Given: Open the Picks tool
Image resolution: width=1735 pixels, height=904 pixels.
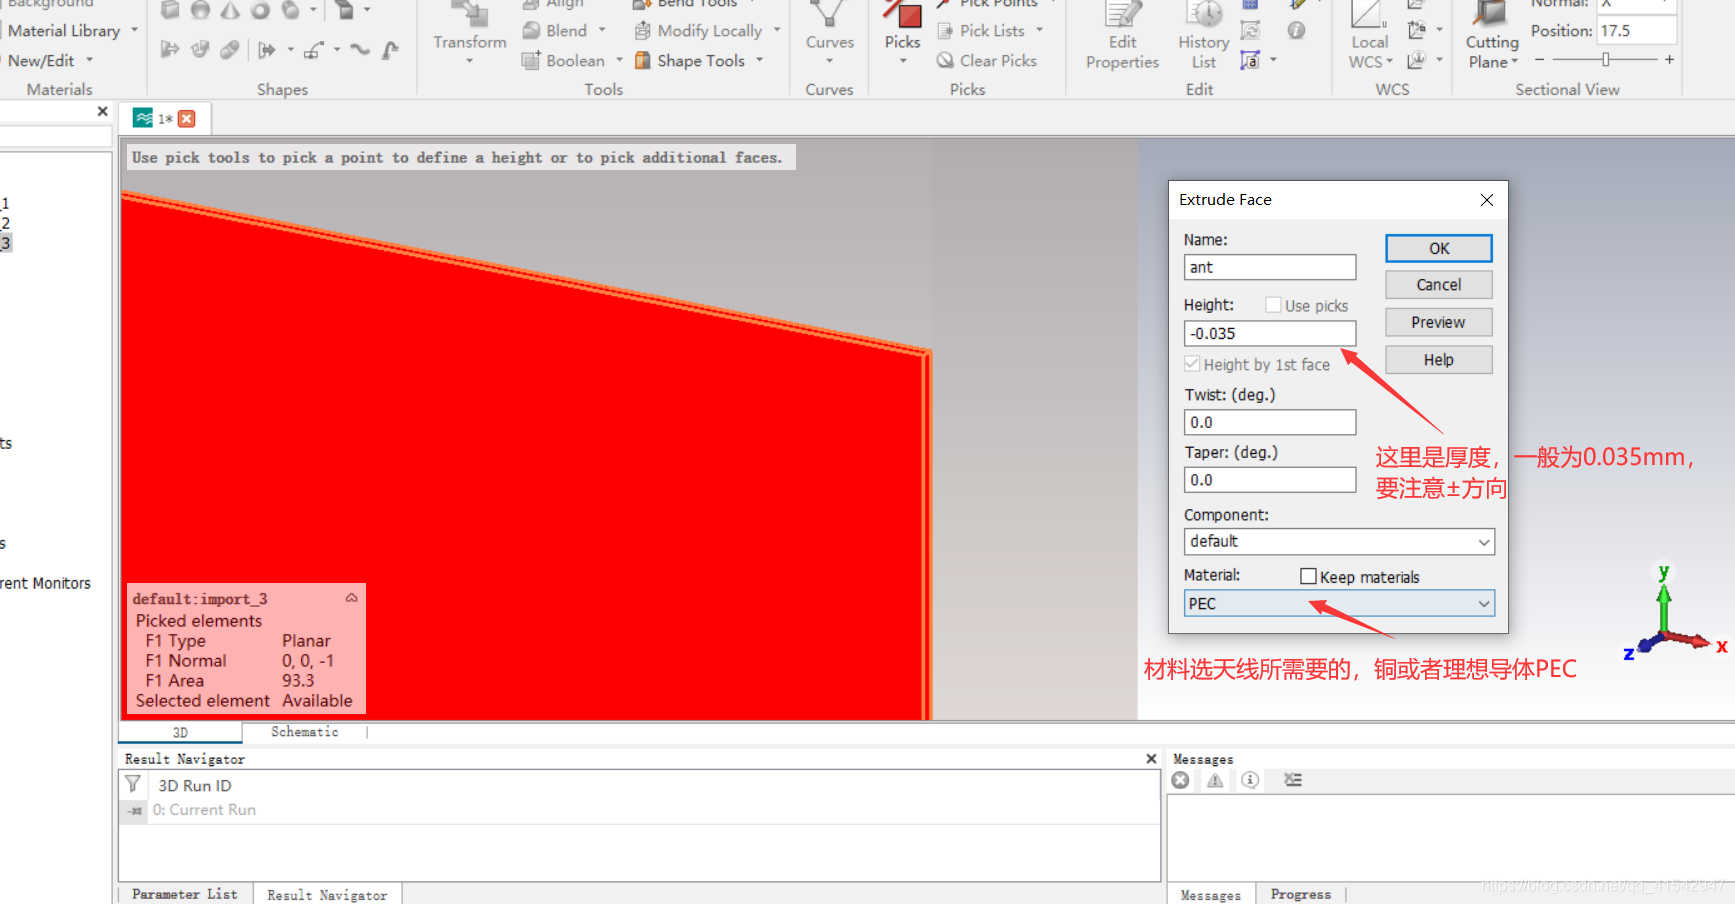Looking at the screenshot, I should 902,30.
